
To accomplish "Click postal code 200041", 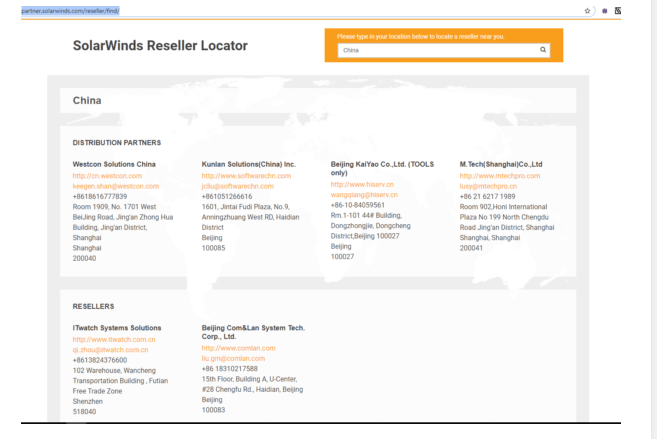I will tap(471, 248).
